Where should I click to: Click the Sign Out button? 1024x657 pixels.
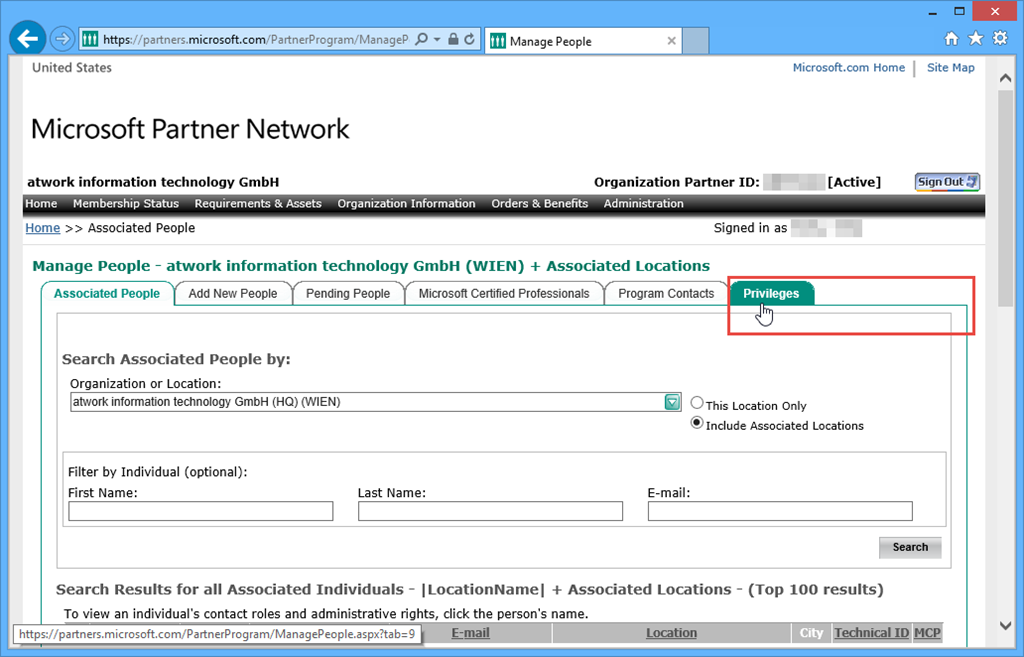click(x=947, y=182)
